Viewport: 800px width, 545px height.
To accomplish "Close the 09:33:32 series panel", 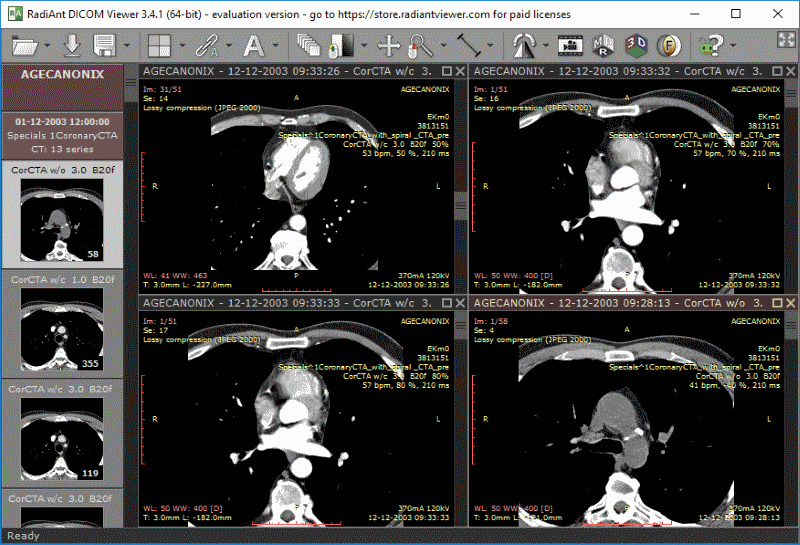I will (791, 71).
